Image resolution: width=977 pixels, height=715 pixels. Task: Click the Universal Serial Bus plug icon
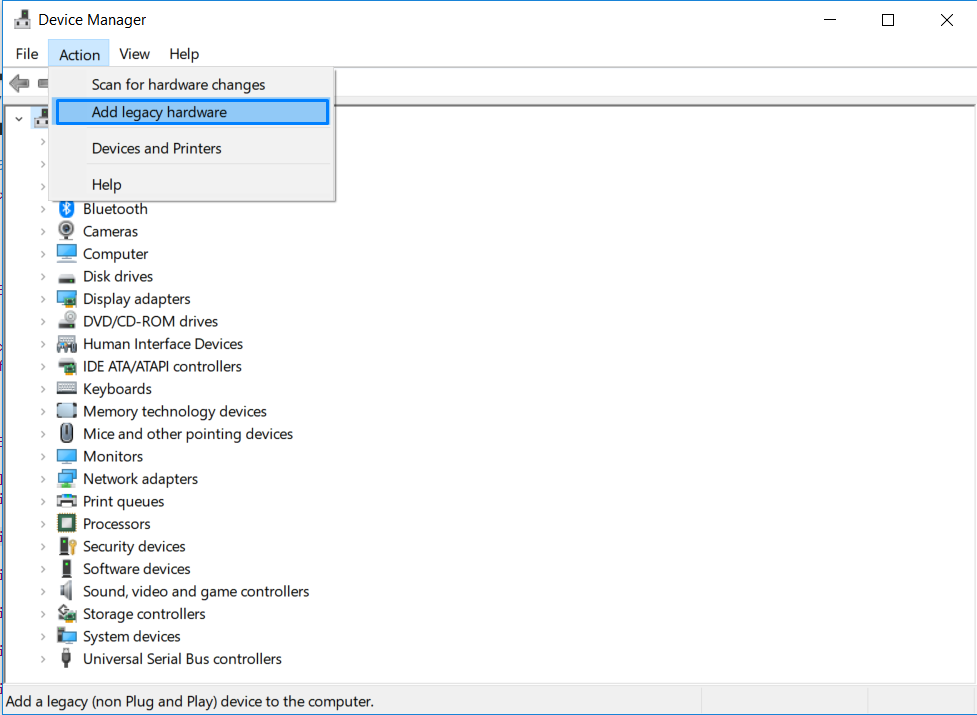(66, 658)
